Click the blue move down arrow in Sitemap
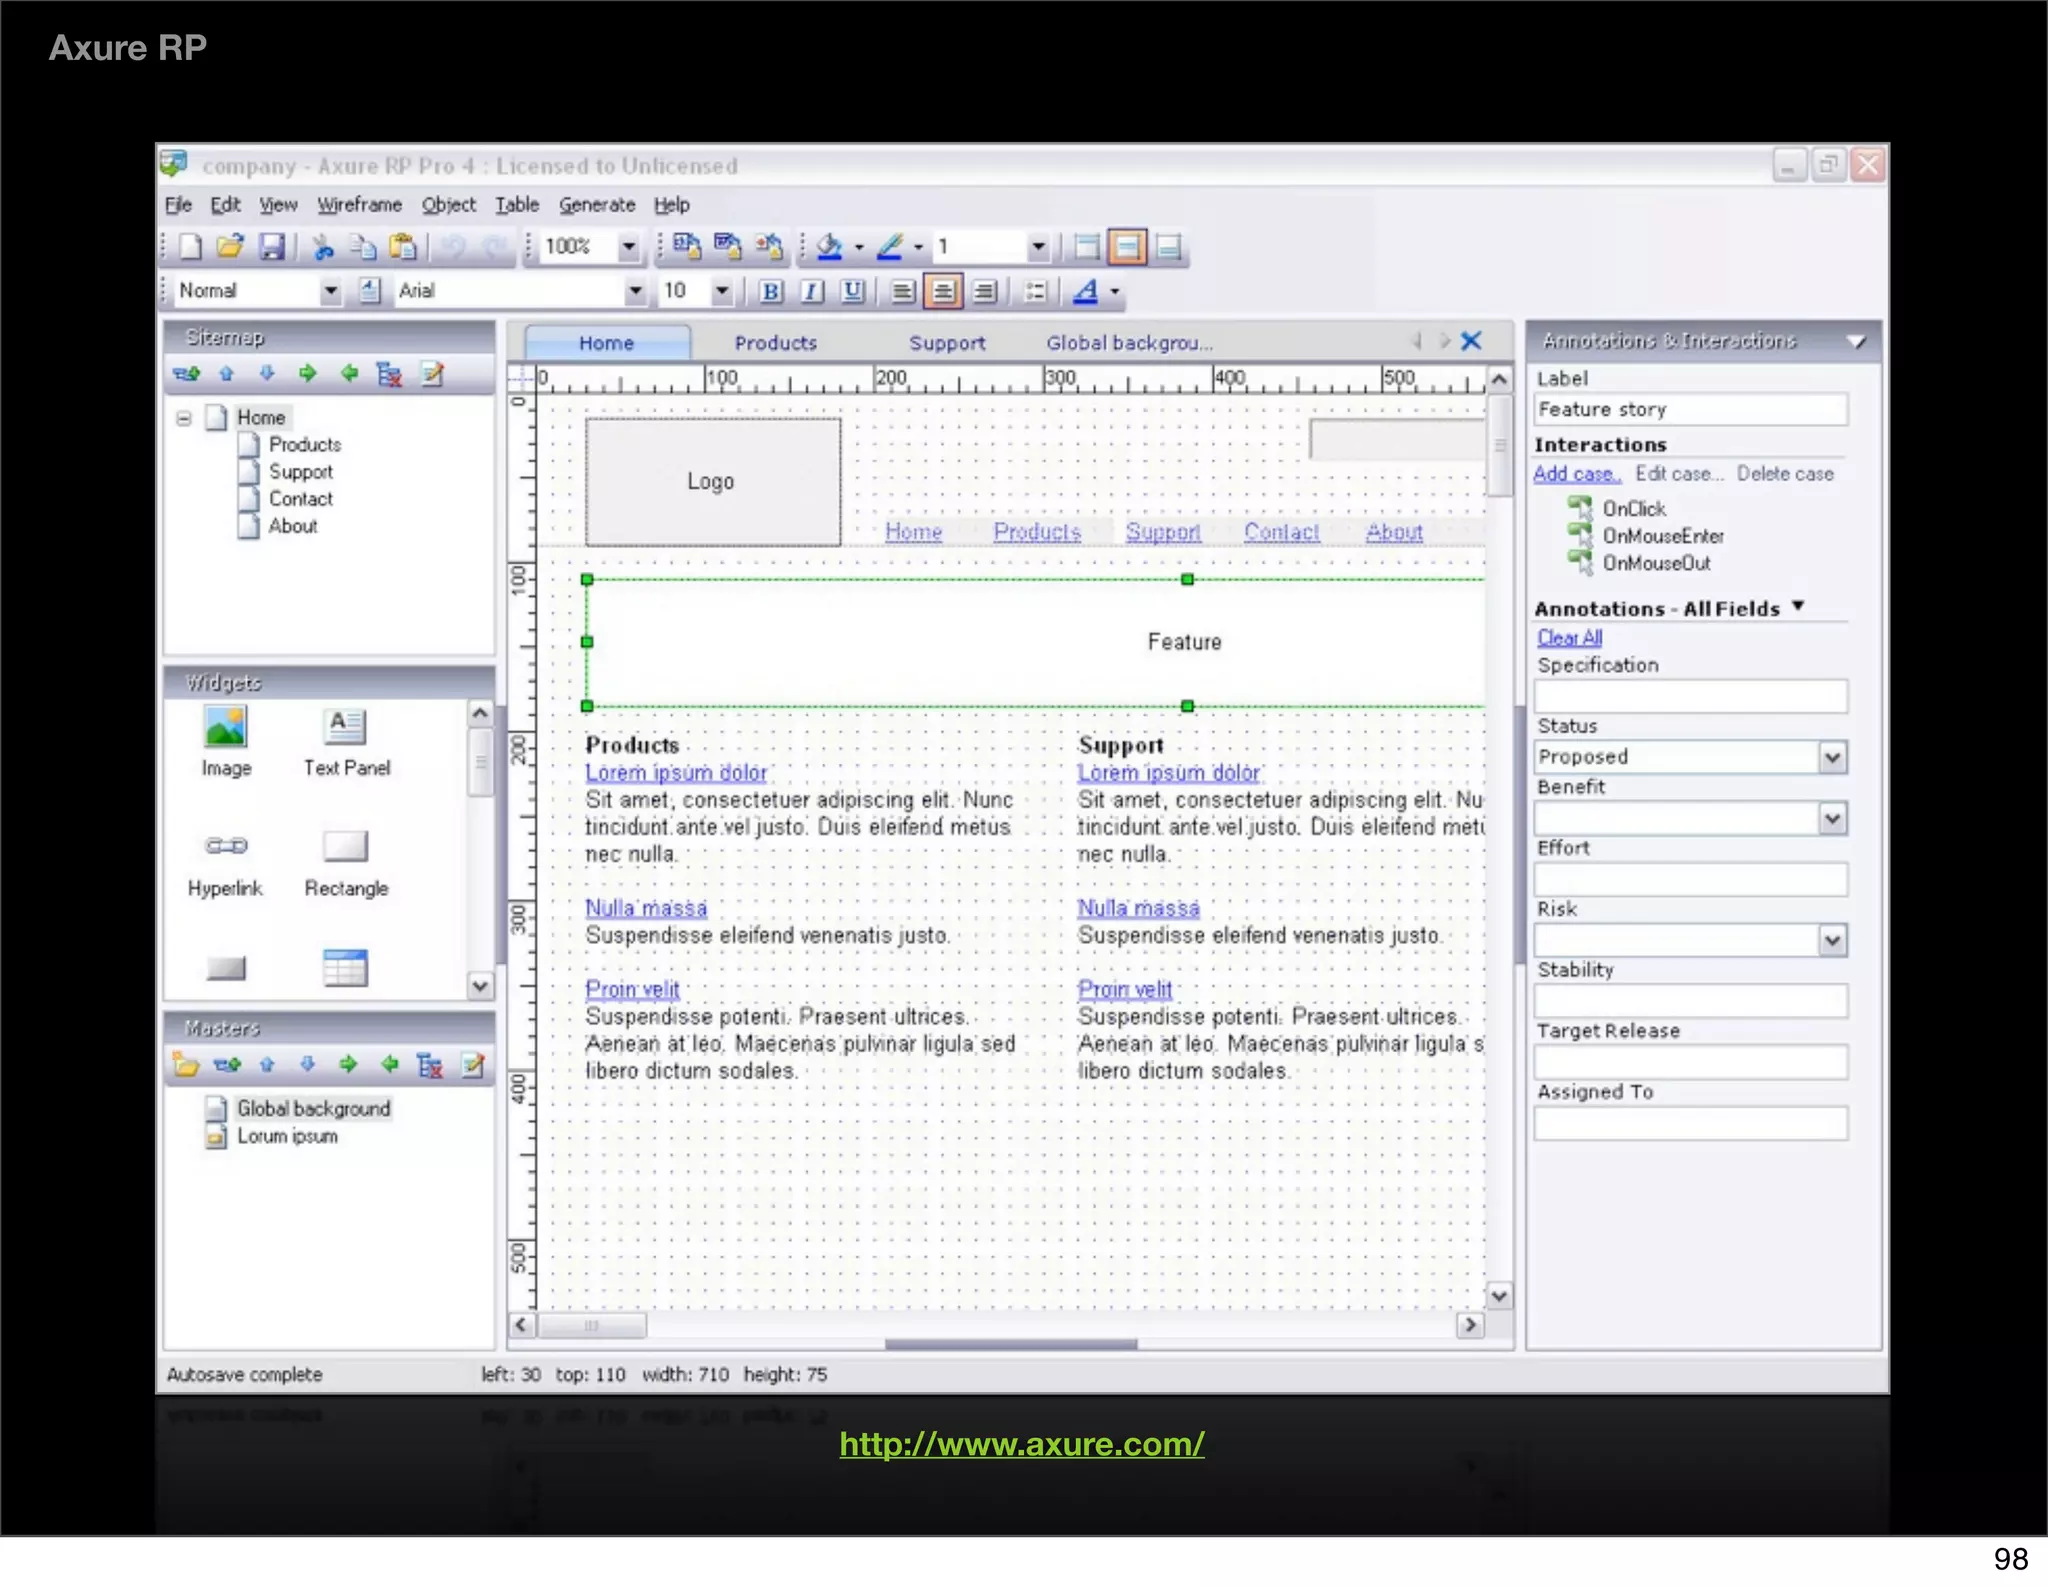Screen dimensions: 2048x1587 (x=266, y=374)
